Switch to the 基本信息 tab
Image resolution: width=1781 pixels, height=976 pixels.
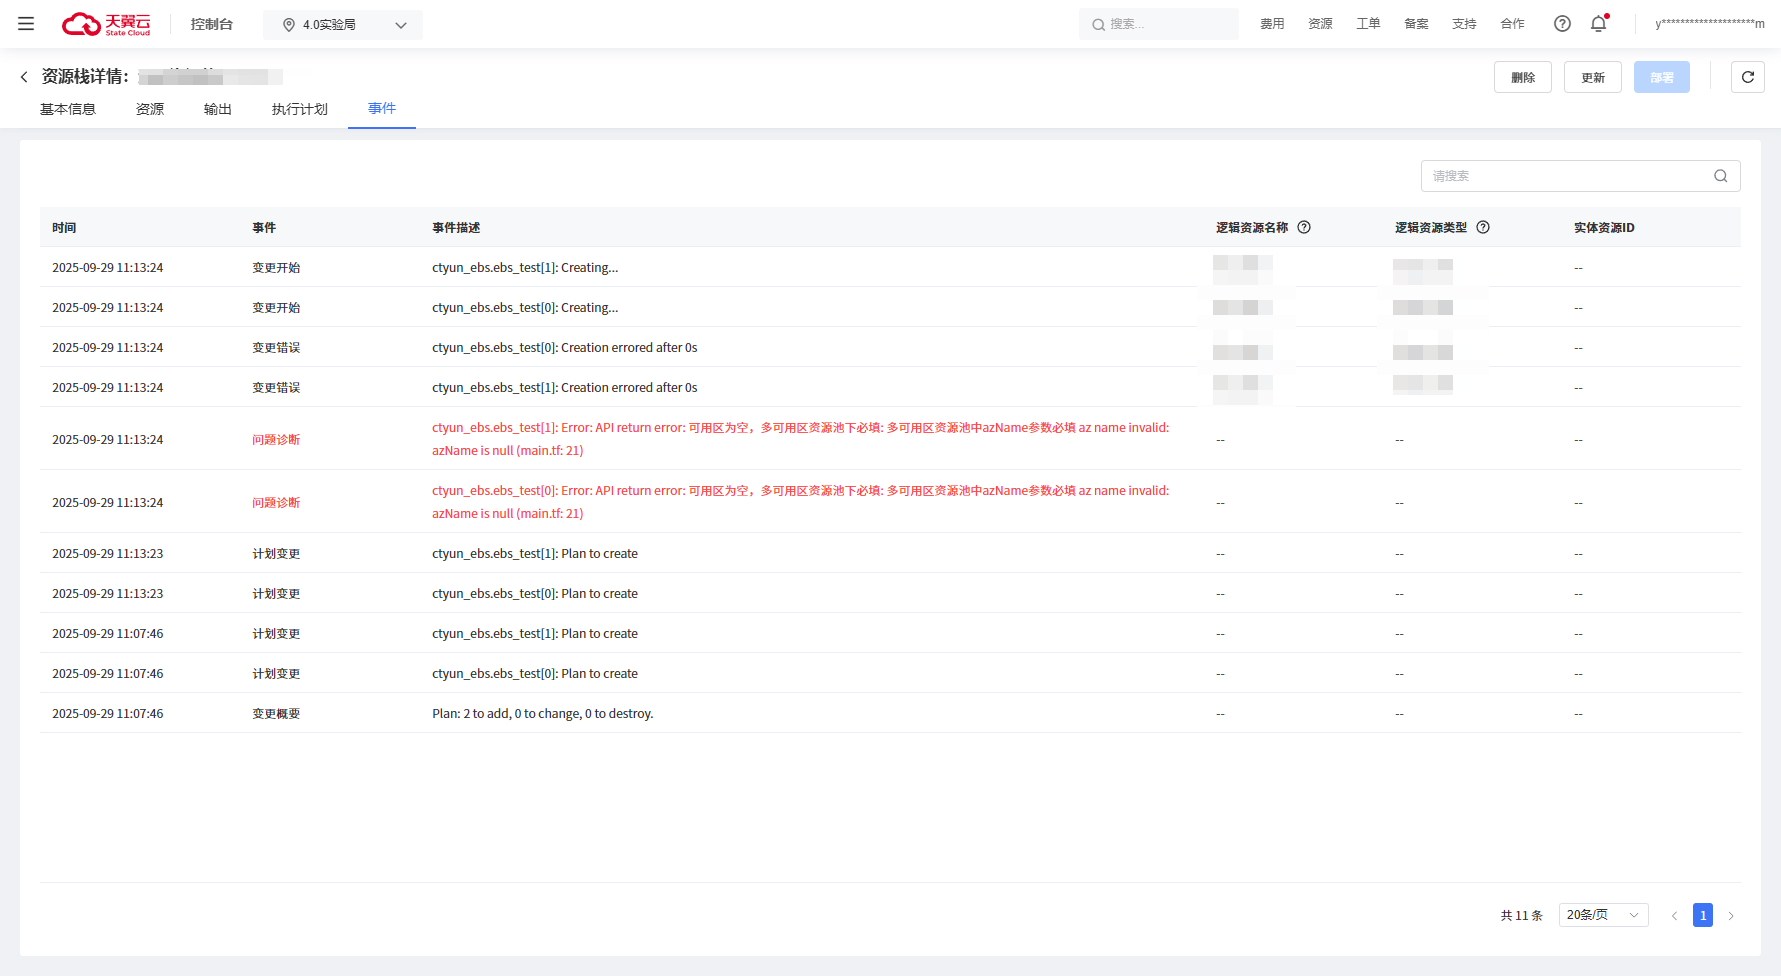pyautogui.click(x=68, y=109)
